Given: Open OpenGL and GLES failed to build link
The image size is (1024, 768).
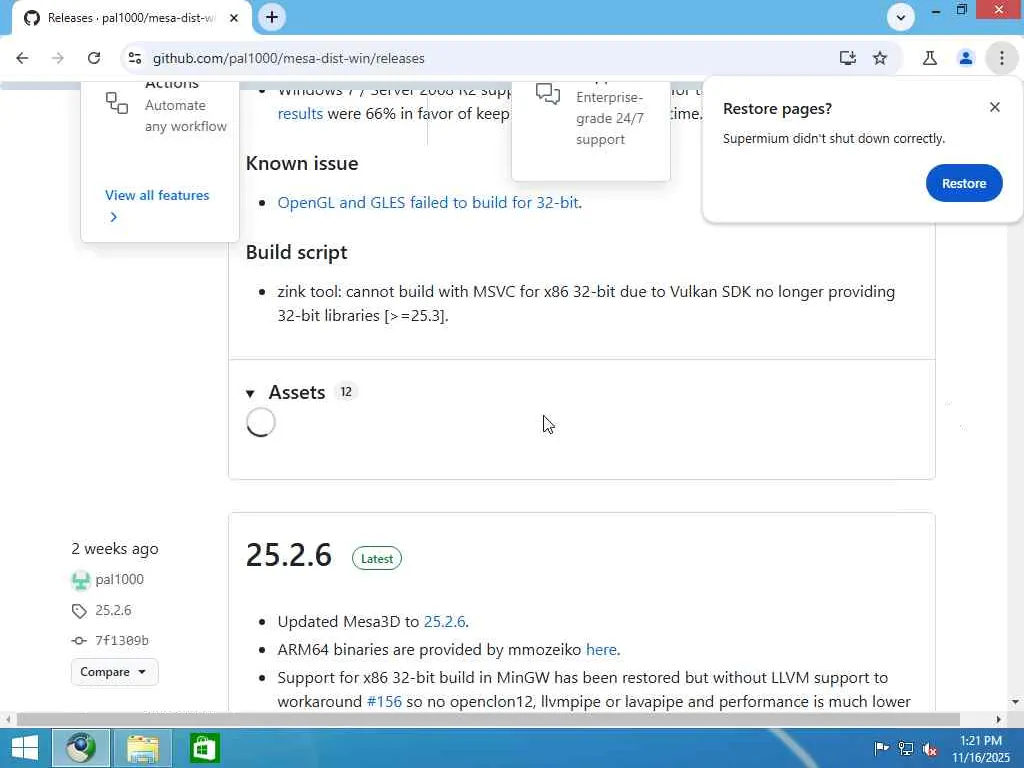Looking at the screenshot, I should [428, 202].
